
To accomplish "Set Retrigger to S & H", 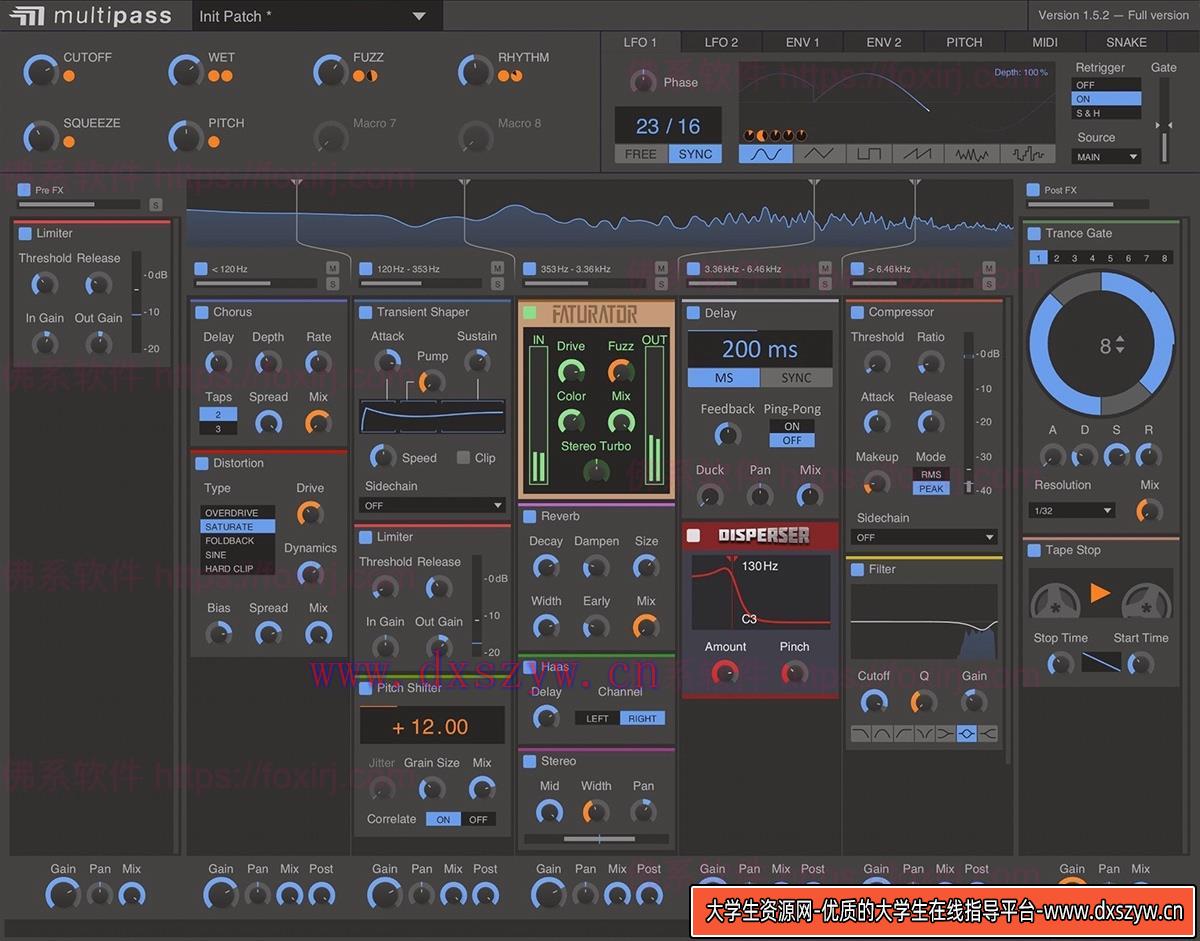I will point(1106,113).
